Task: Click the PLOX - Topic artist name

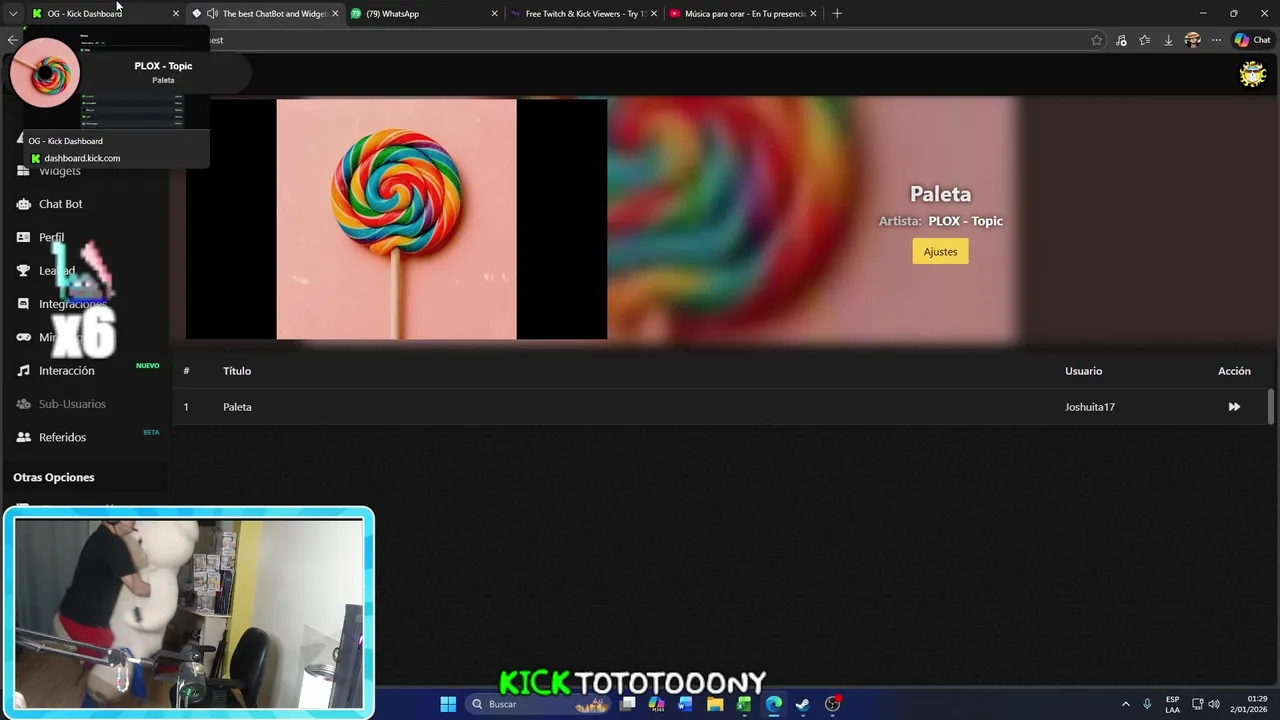Action: coord(965,221)
